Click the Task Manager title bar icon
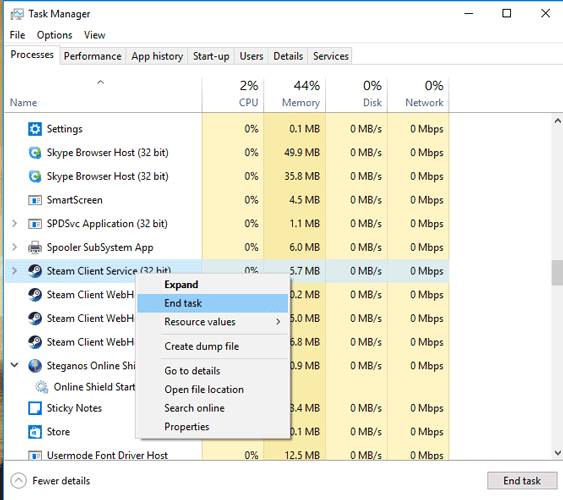 pos(17,14)
